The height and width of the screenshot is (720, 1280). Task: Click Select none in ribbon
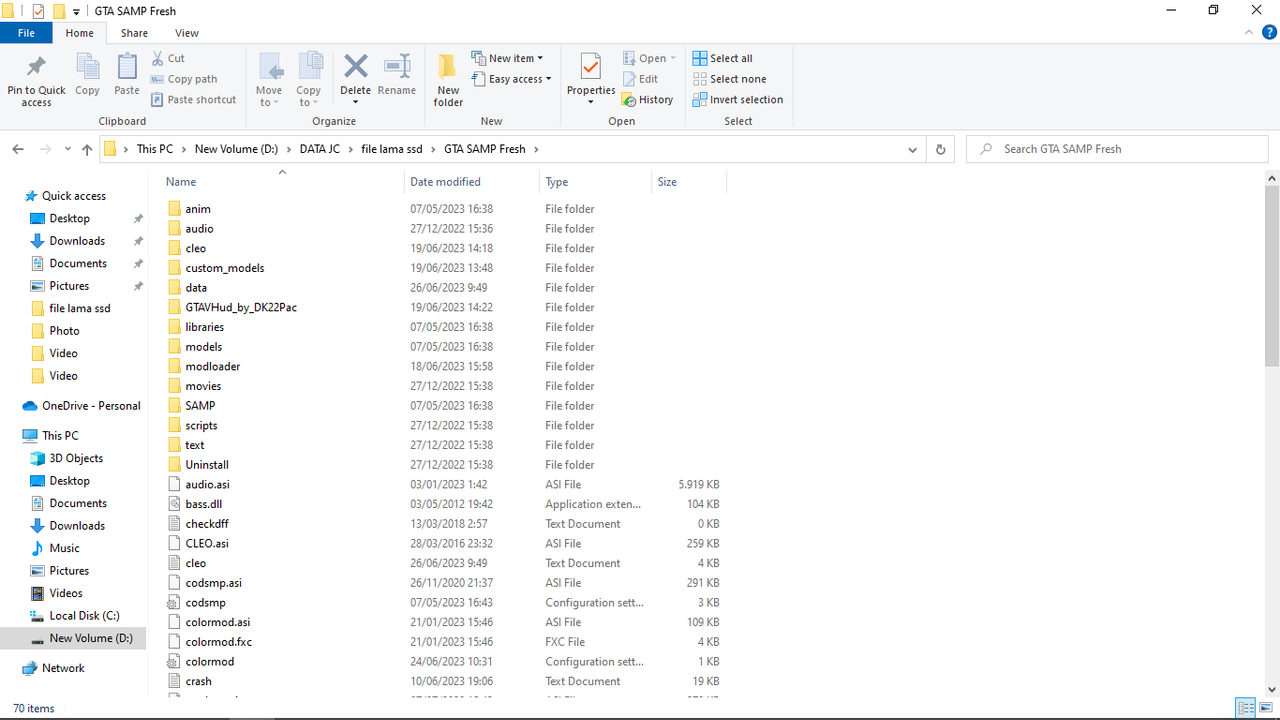[x=729, y=79]
